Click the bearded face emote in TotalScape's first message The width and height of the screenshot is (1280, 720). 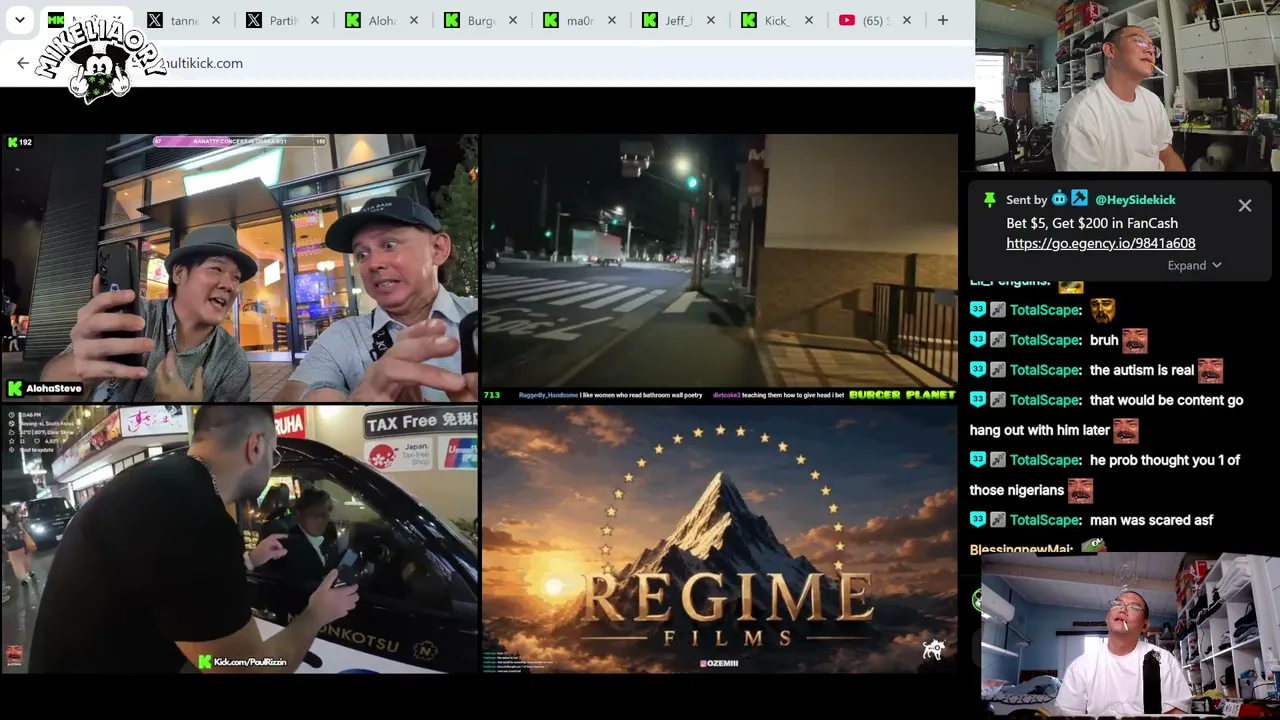pyautogui.click(x=1102, y=310)
